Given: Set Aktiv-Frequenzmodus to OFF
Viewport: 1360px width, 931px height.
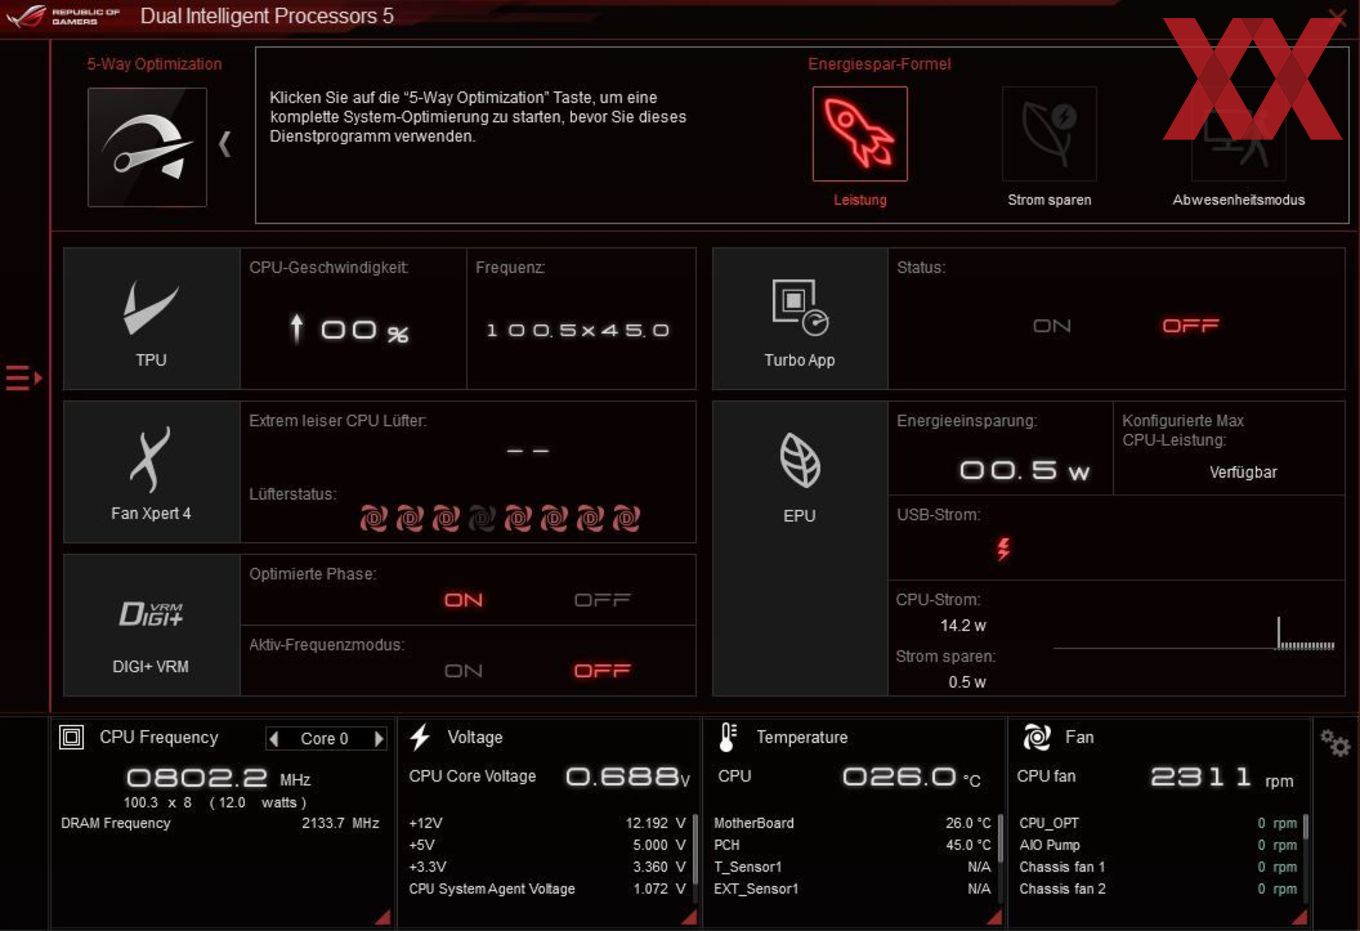Looking at the screenshot, I should [602, 671].
